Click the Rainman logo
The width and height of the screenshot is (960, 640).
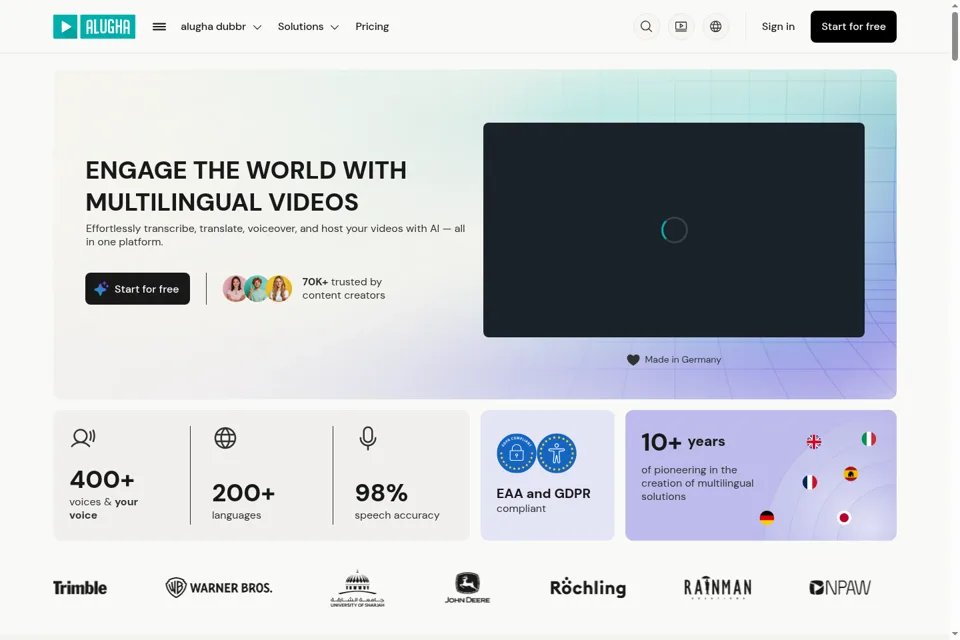pos(718,588)
